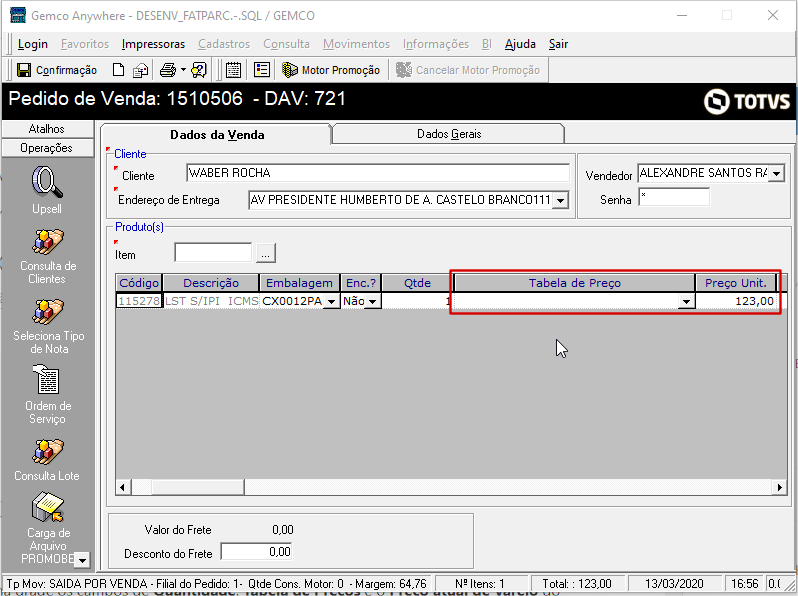The width and height of the screenshot is (798, 596).
Task: Click the help question toolbar icon
Action: pyautogui.click(x=199, y=70)
